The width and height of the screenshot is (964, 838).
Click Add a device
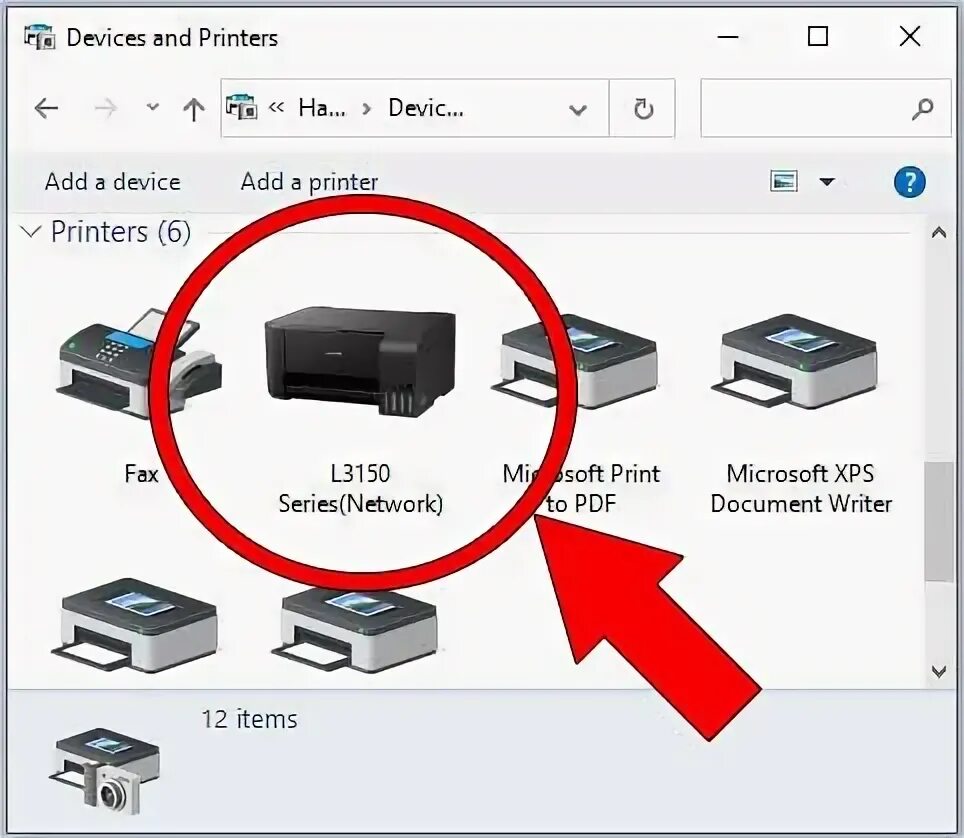pyautogui.click(x=113, y=182)
